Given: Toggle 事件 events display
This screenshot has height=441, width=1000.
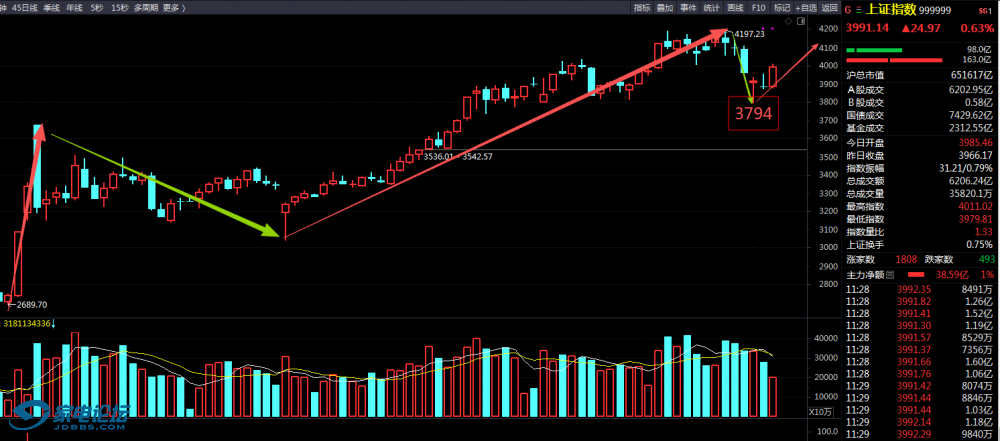Looking at the screenshot, I should click(688, 7).
